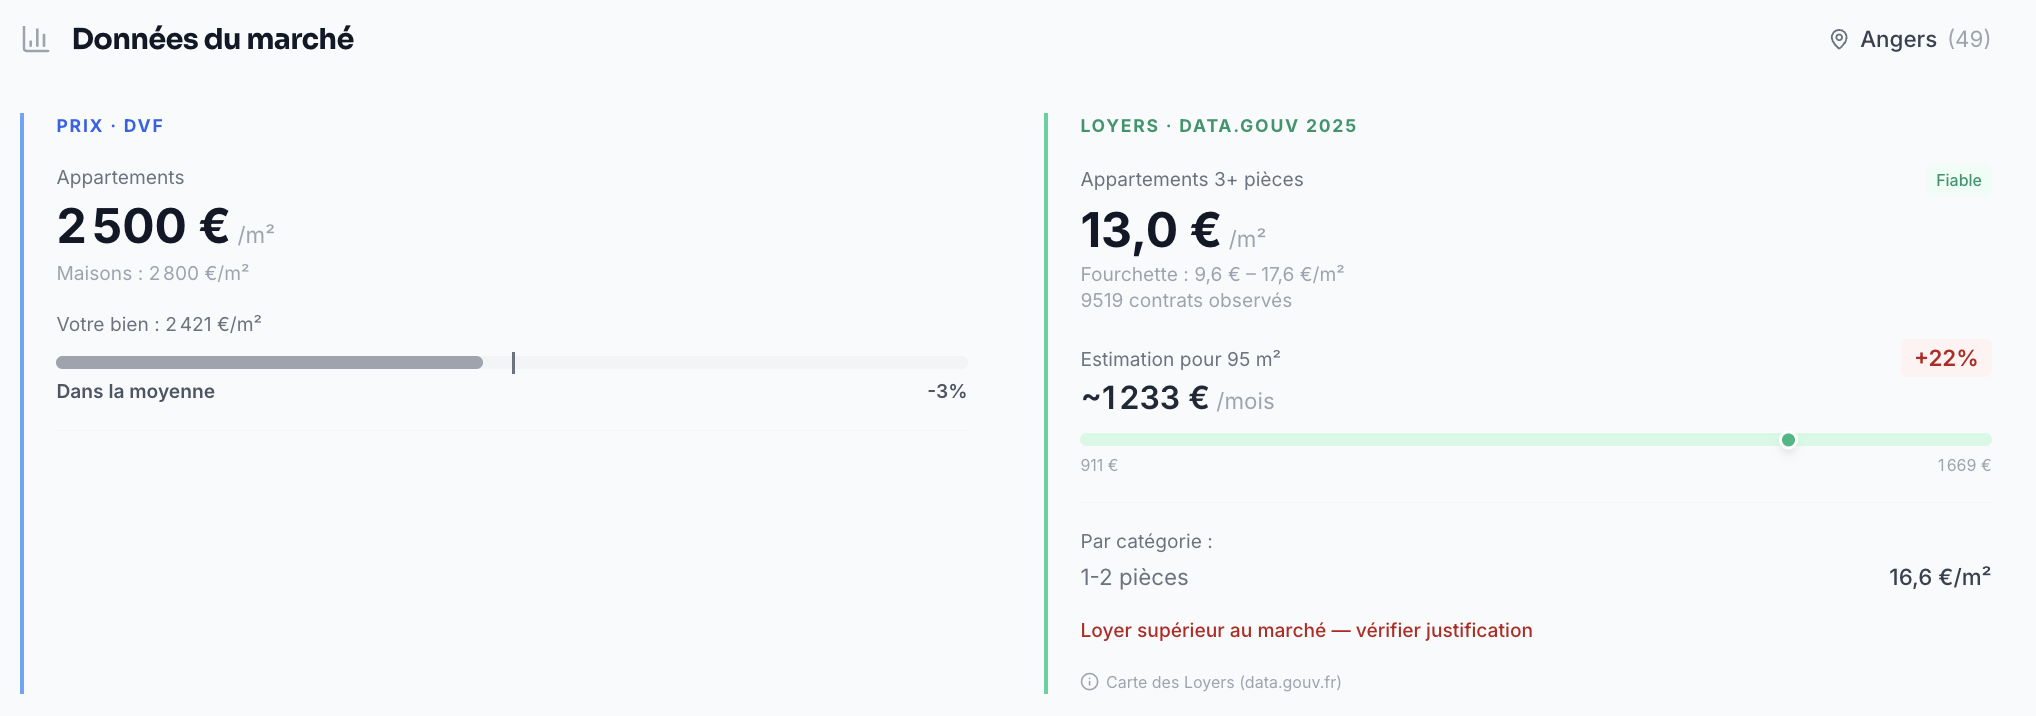Click the 1-2 pièces category row

(1134, 577)
